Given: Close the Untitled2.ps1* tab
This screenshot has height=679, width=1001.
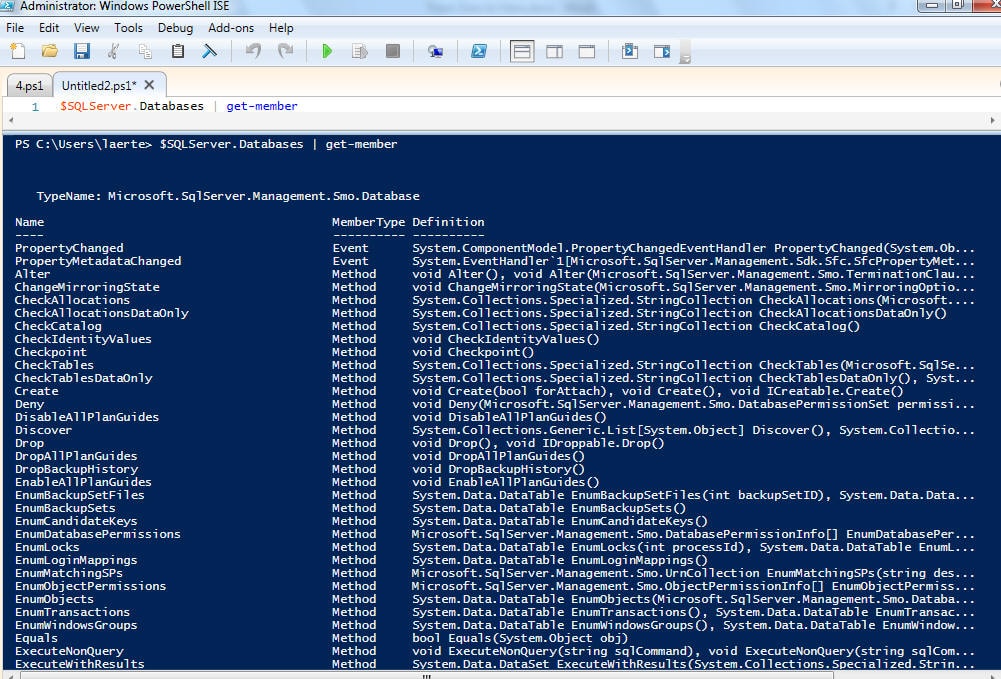Looking at the screenshot, I should point(149,85).
